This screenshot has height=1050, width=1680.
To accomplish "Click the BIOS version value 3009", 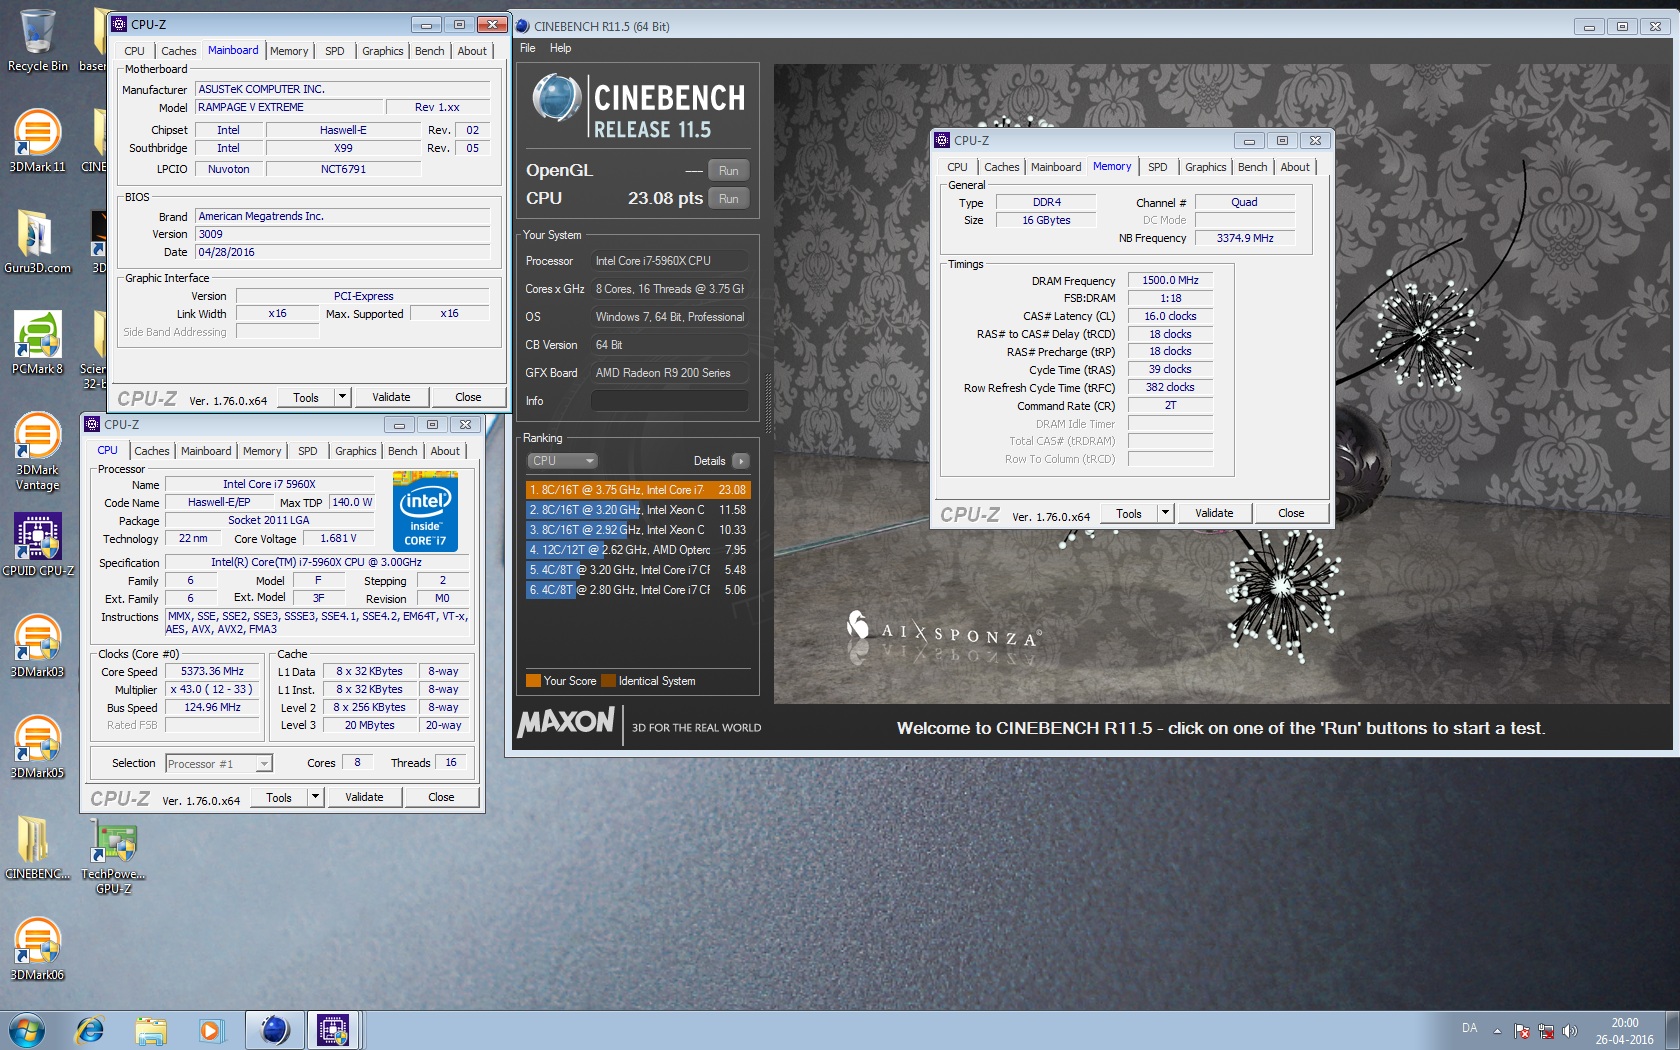I will (342, 235).
